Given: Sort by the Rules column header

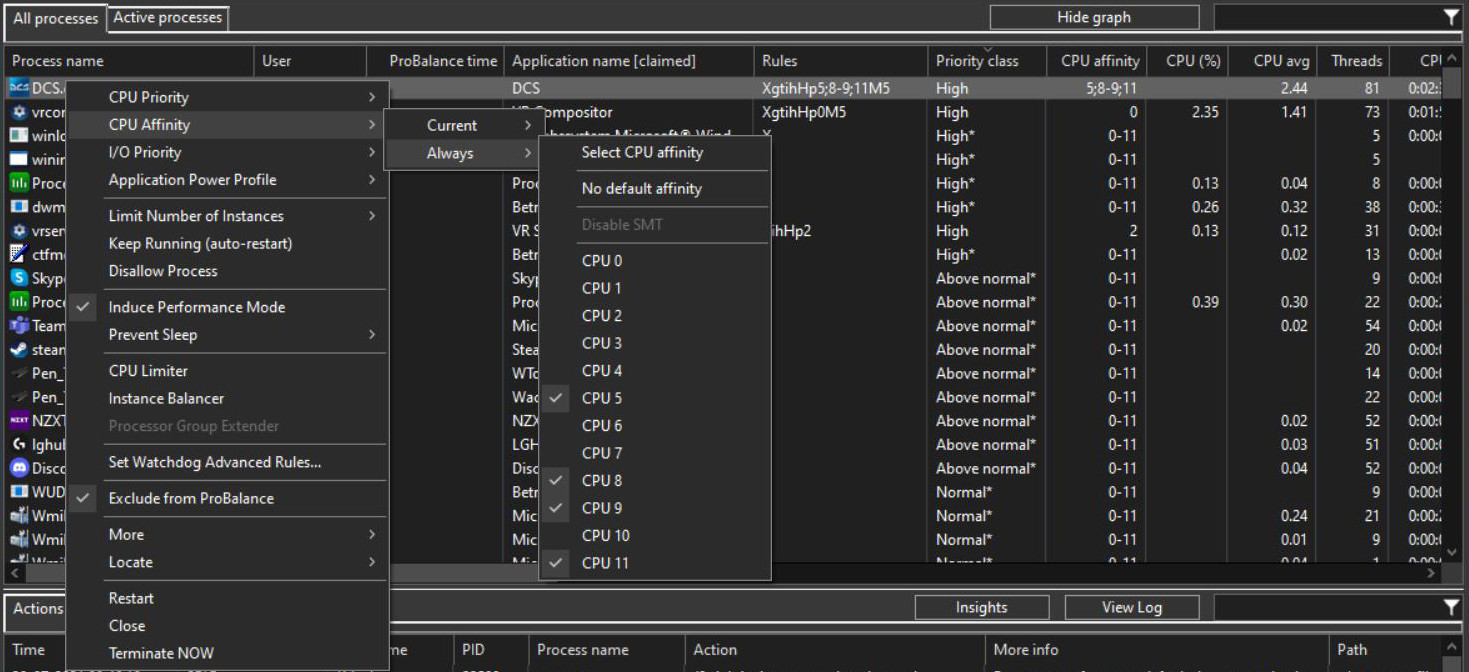Looking at the screenshot, I should pyautogui.click(x=840, y=61).
